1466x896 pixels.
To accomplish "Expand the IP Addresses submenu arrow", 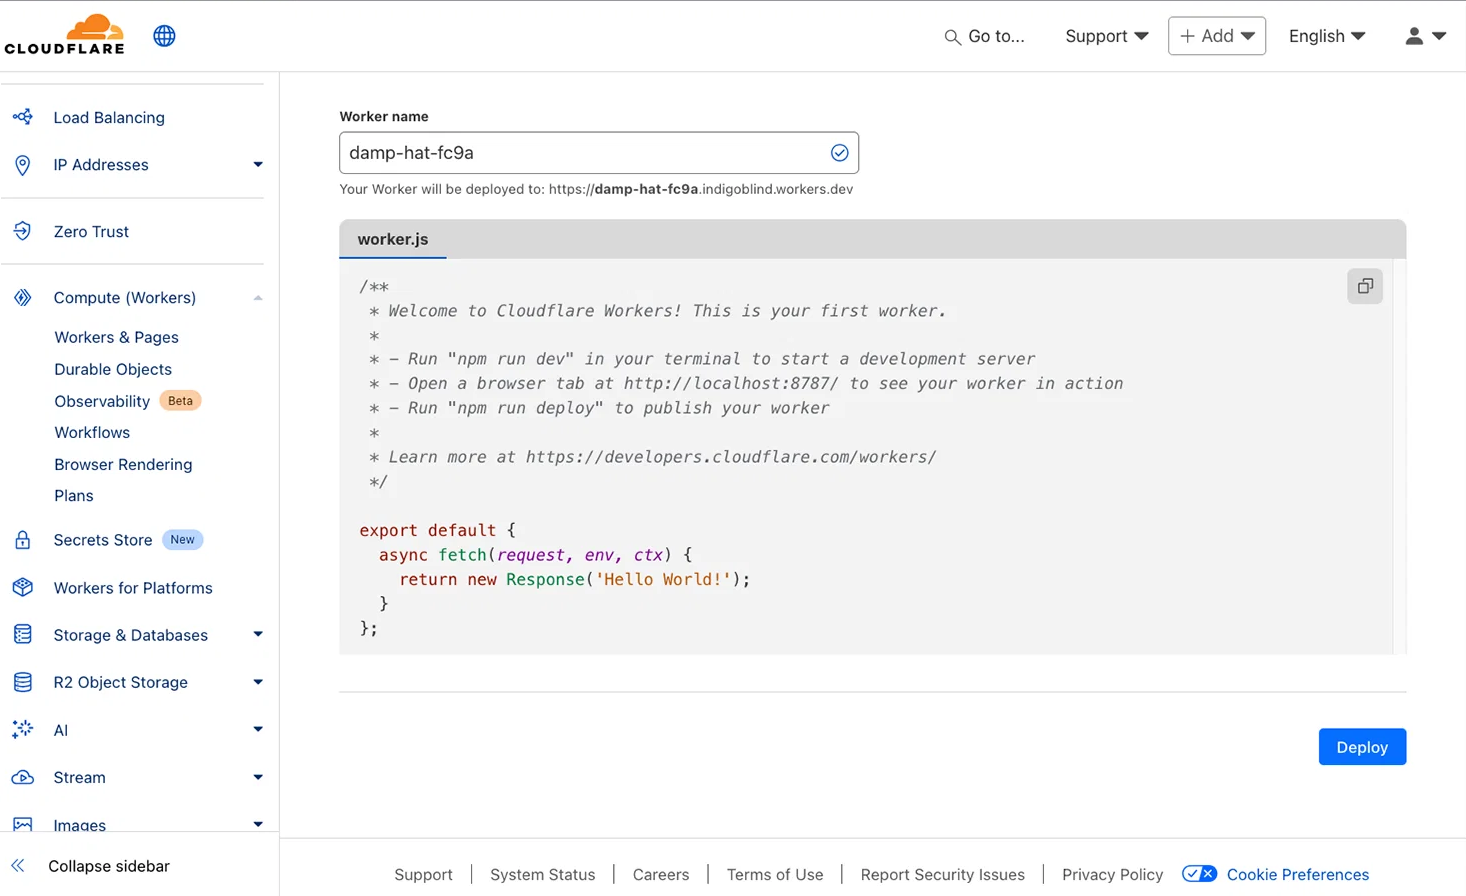I will (258, 165).
